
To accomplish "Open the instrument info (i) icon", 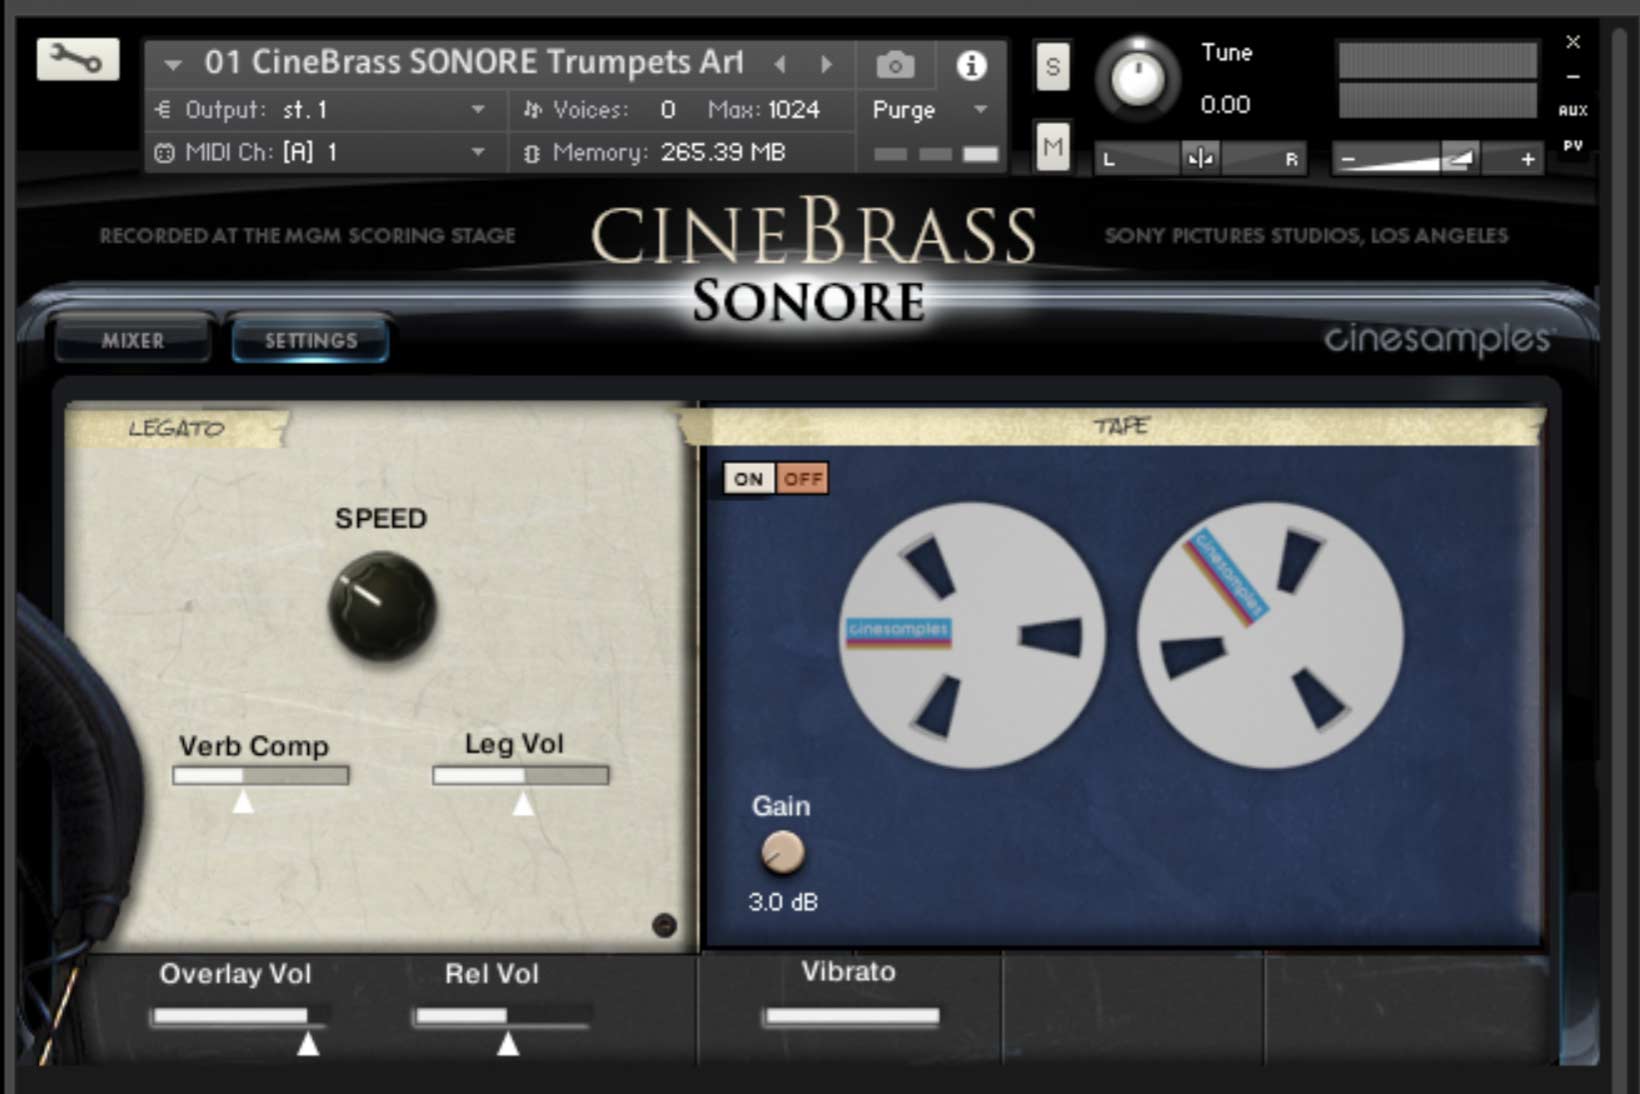I will tap(971, 66).
